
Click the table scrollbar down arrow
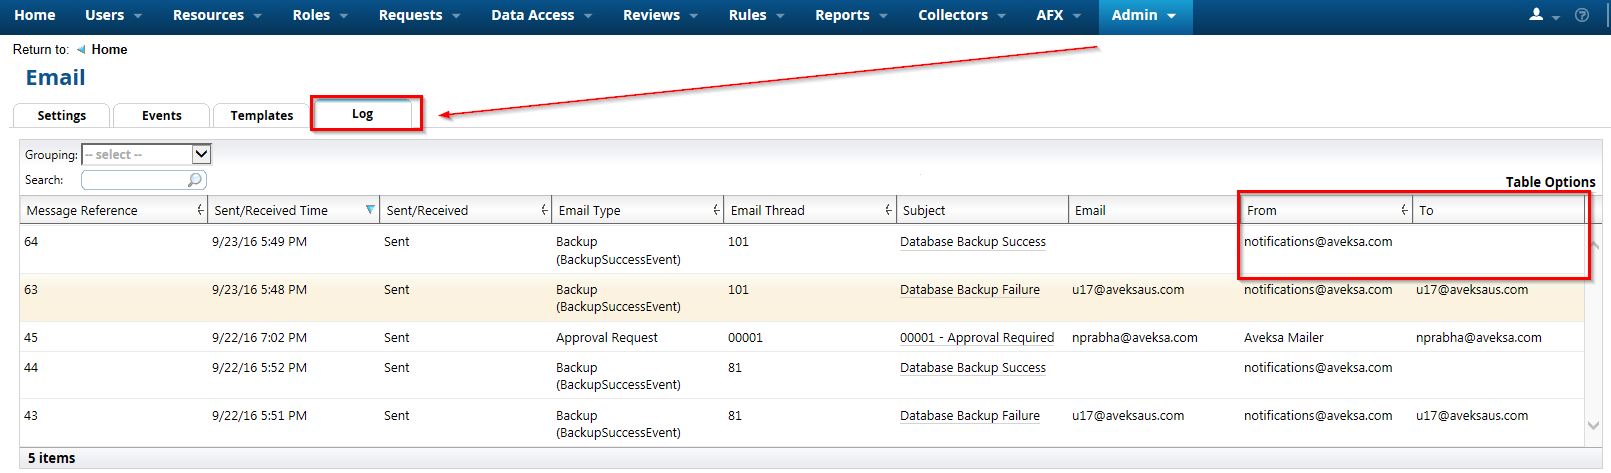coord(1593,426)
